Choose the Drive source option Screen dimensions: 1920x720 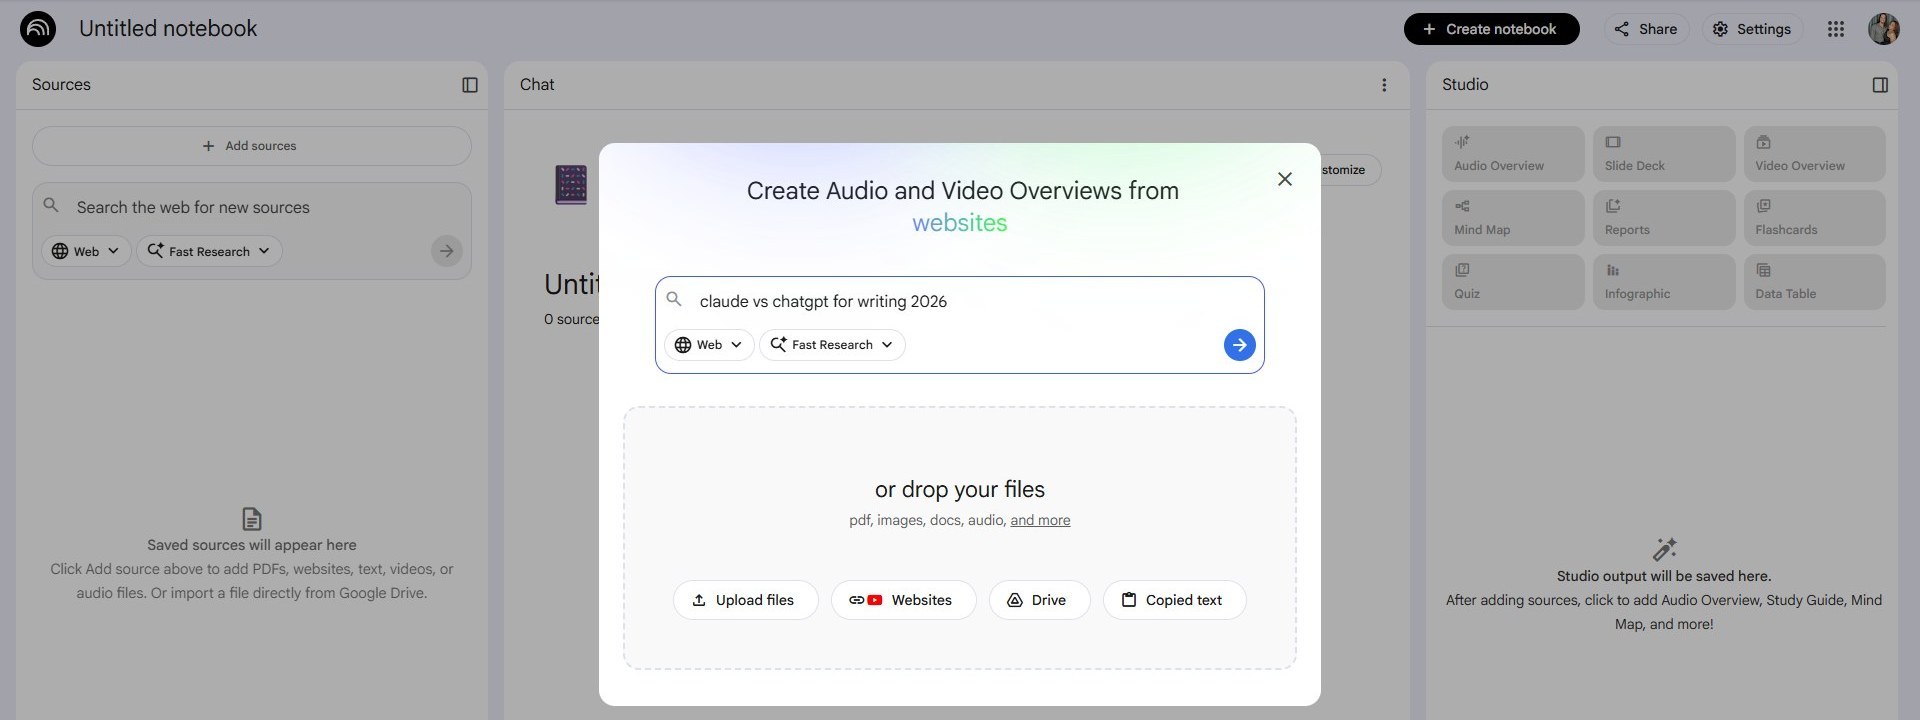click(1039, 600)
